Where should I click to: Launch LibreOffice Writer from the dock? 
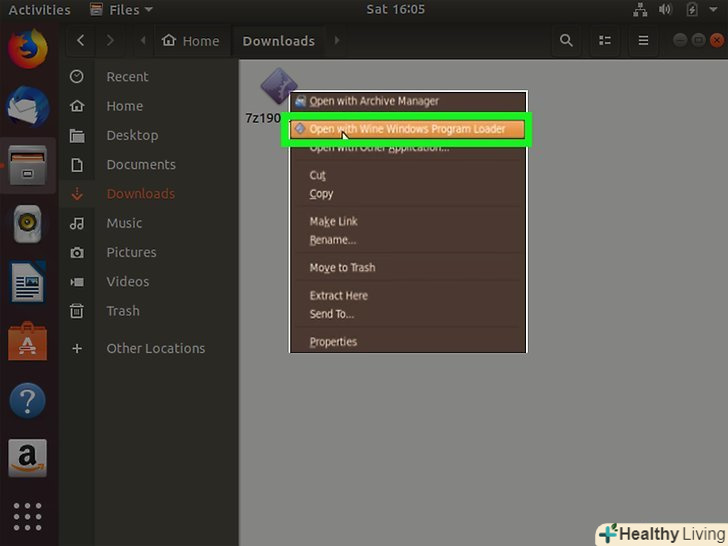pos(28,282)
